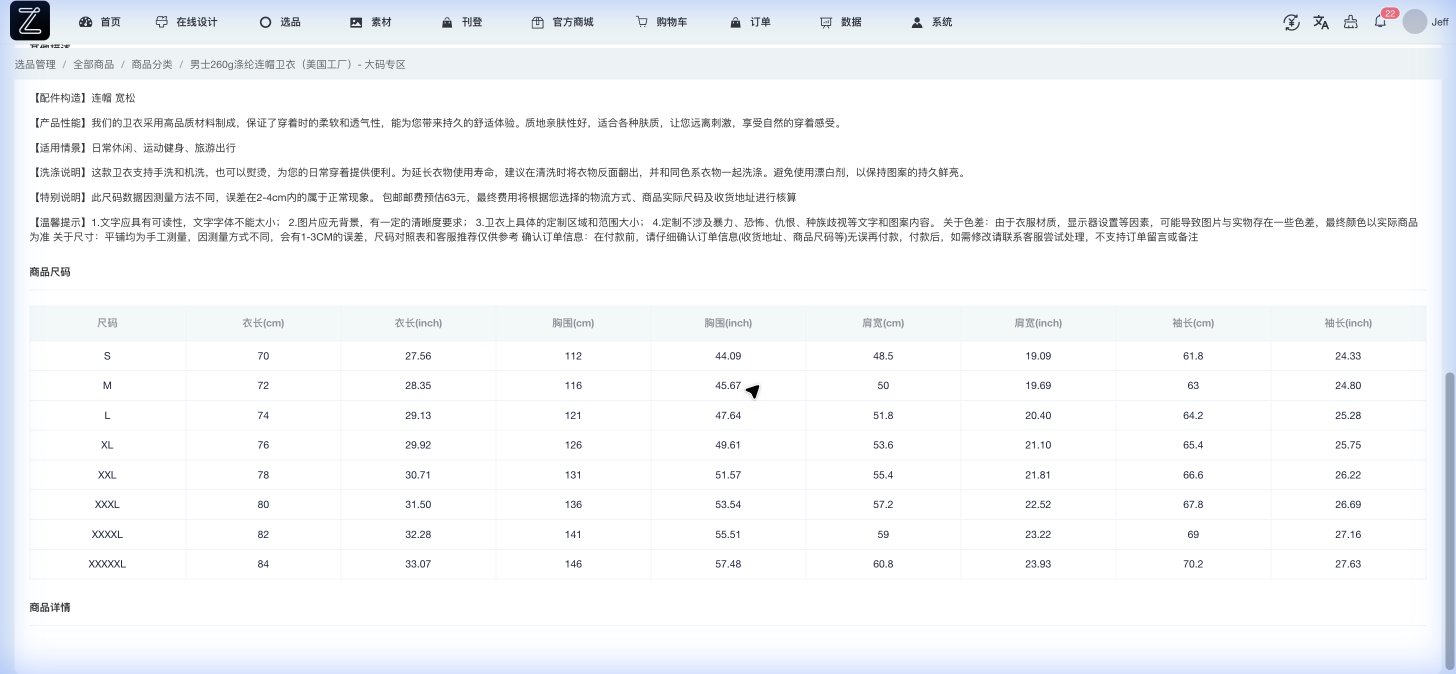Viewport: 1456px width, 674px height.
Task: Open the 系统 system menu
Action: [931, 22]
